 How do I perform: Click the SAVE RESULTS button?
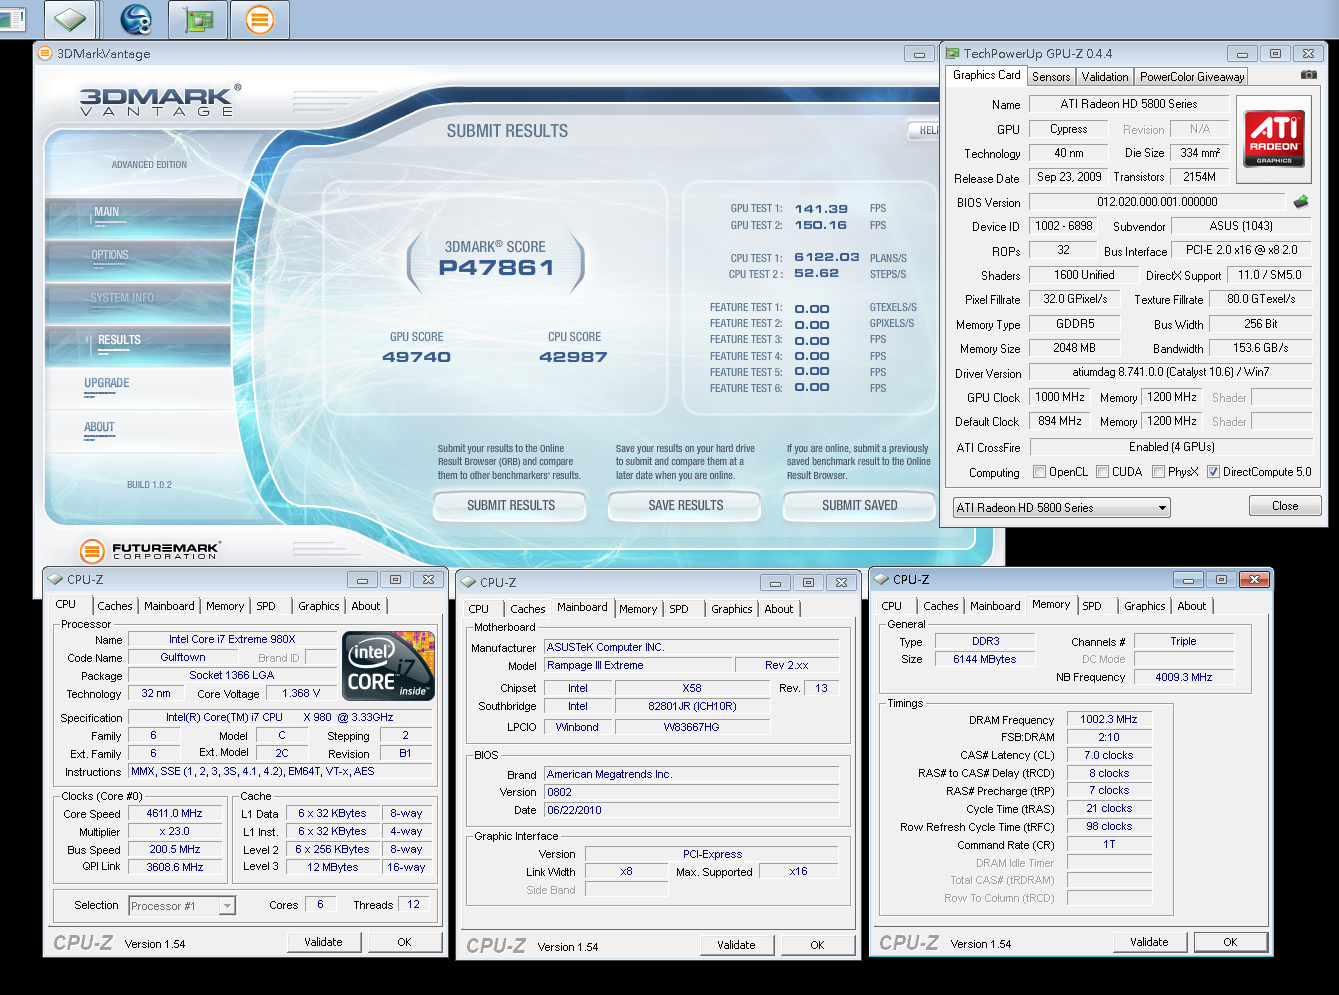coord(685,506)
